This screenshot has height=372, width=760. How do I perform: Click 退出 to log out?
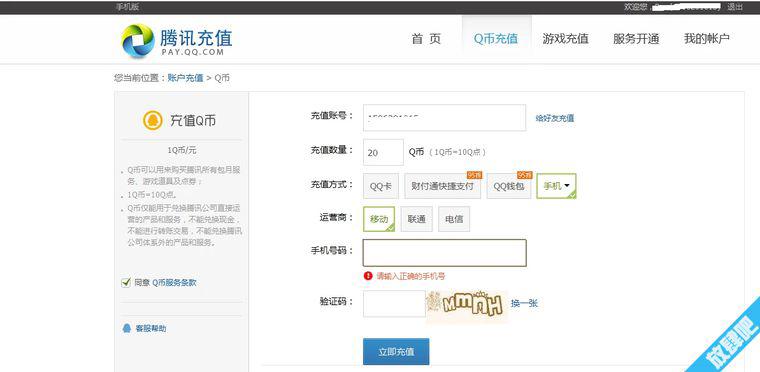coord(735,7)
